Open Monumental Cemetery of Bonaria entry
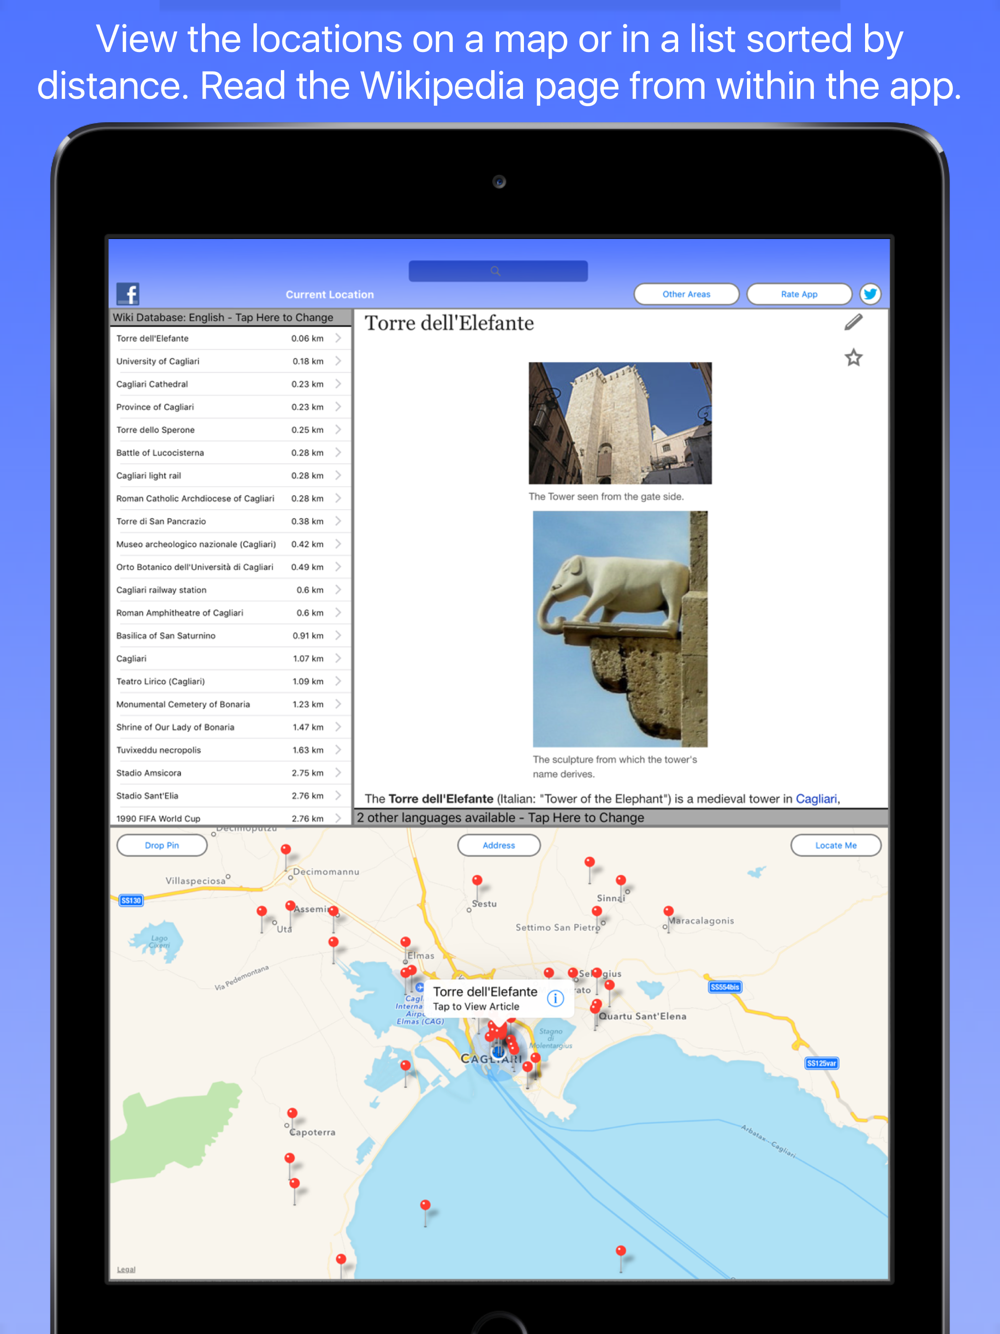The height and width of the screenshot is (1334, 1000). [x=231, y=704]
